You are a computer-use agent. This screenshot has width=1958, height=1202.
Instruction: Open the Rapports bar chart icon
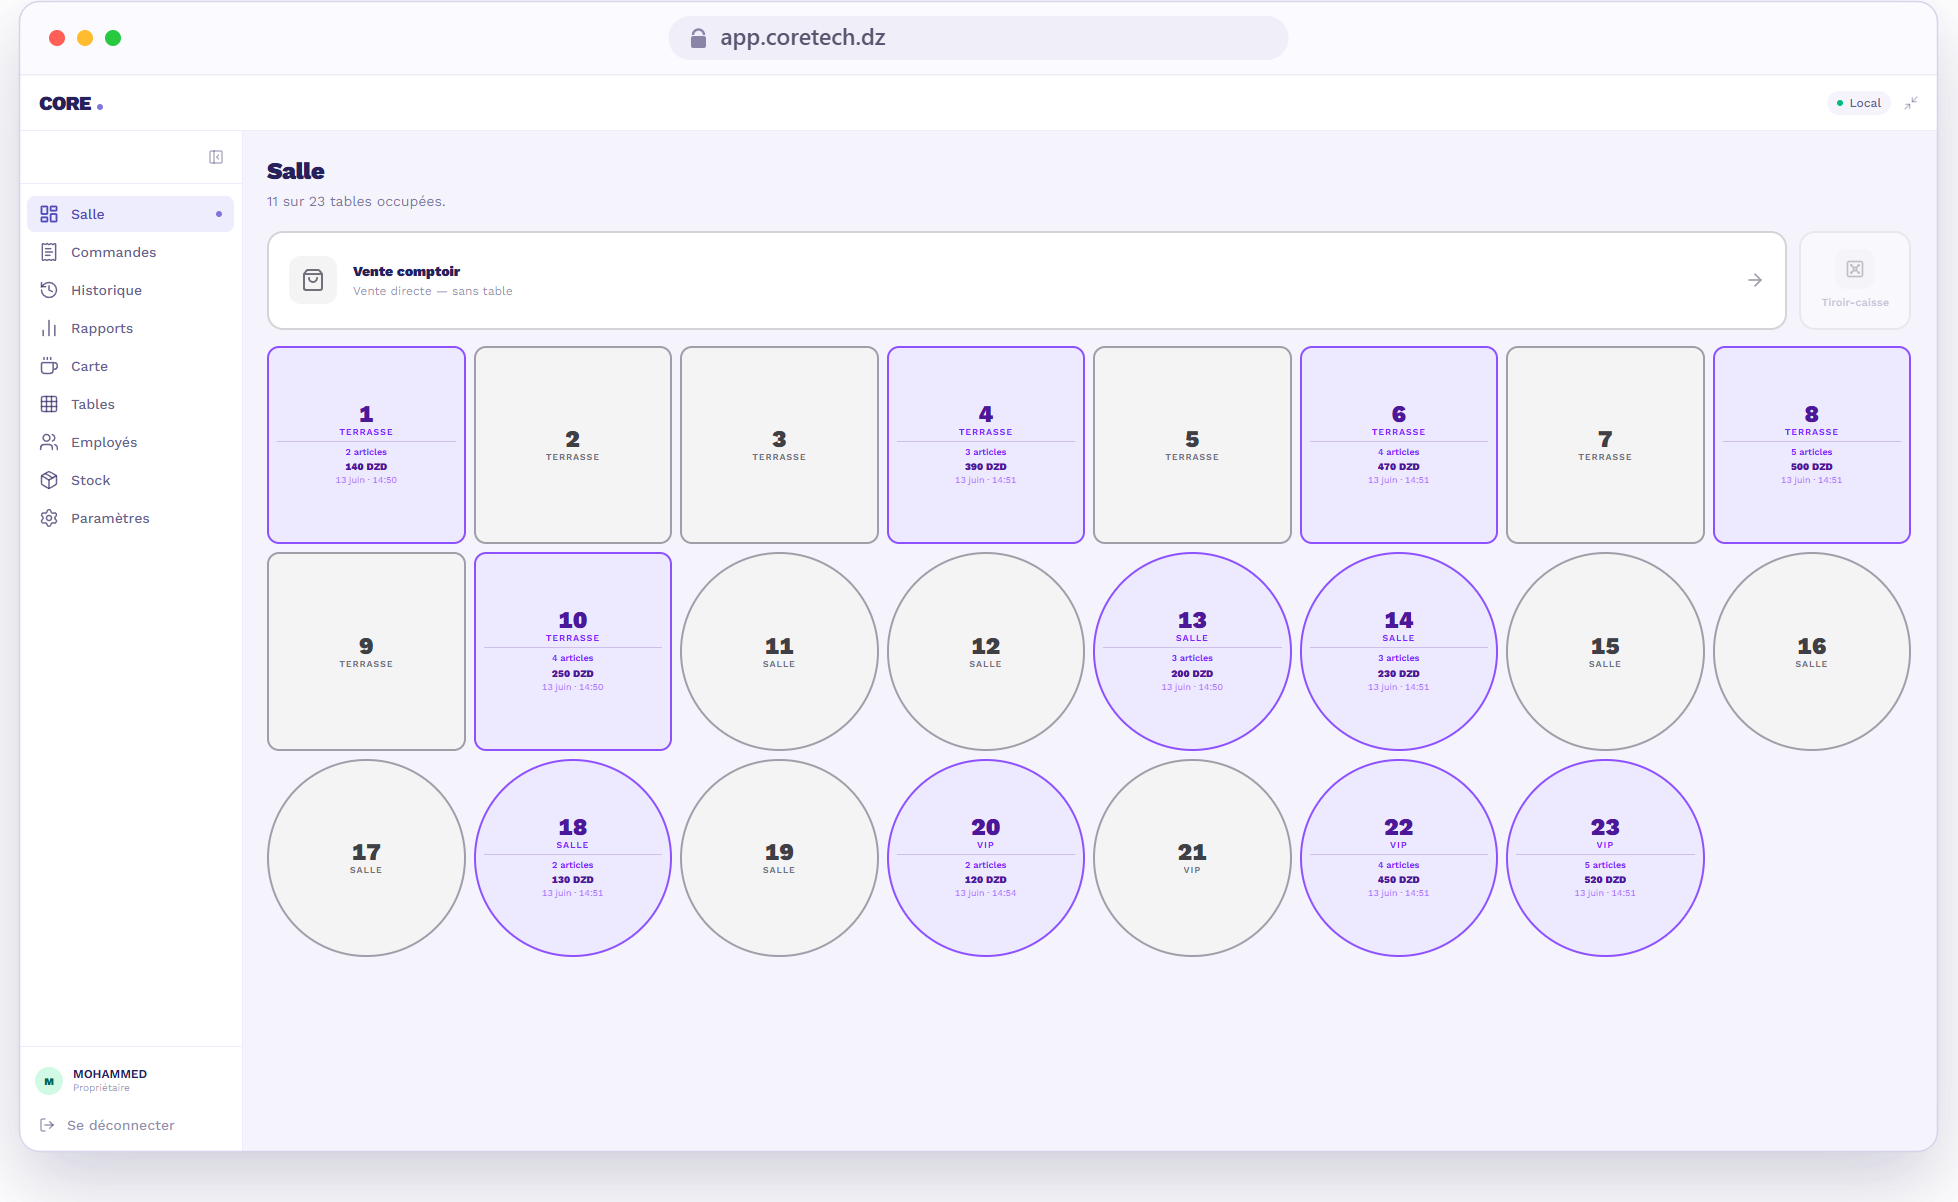click(x=49, y=328)
